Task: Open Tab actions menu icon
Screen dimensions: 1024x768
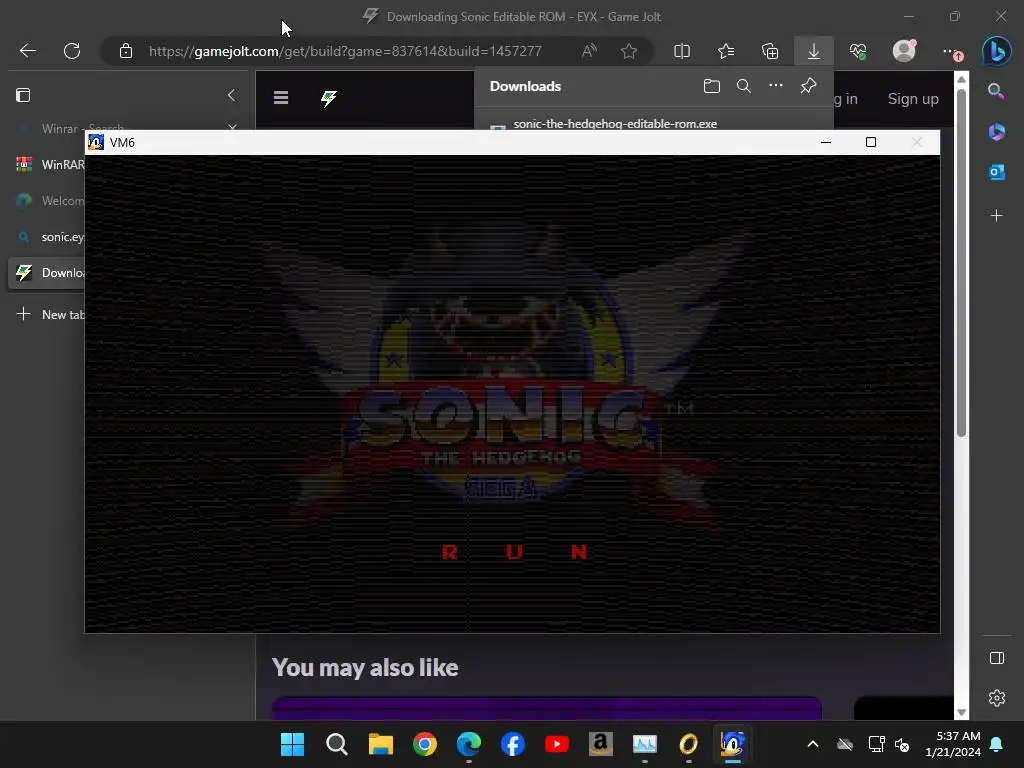Action: click(23, 95)
